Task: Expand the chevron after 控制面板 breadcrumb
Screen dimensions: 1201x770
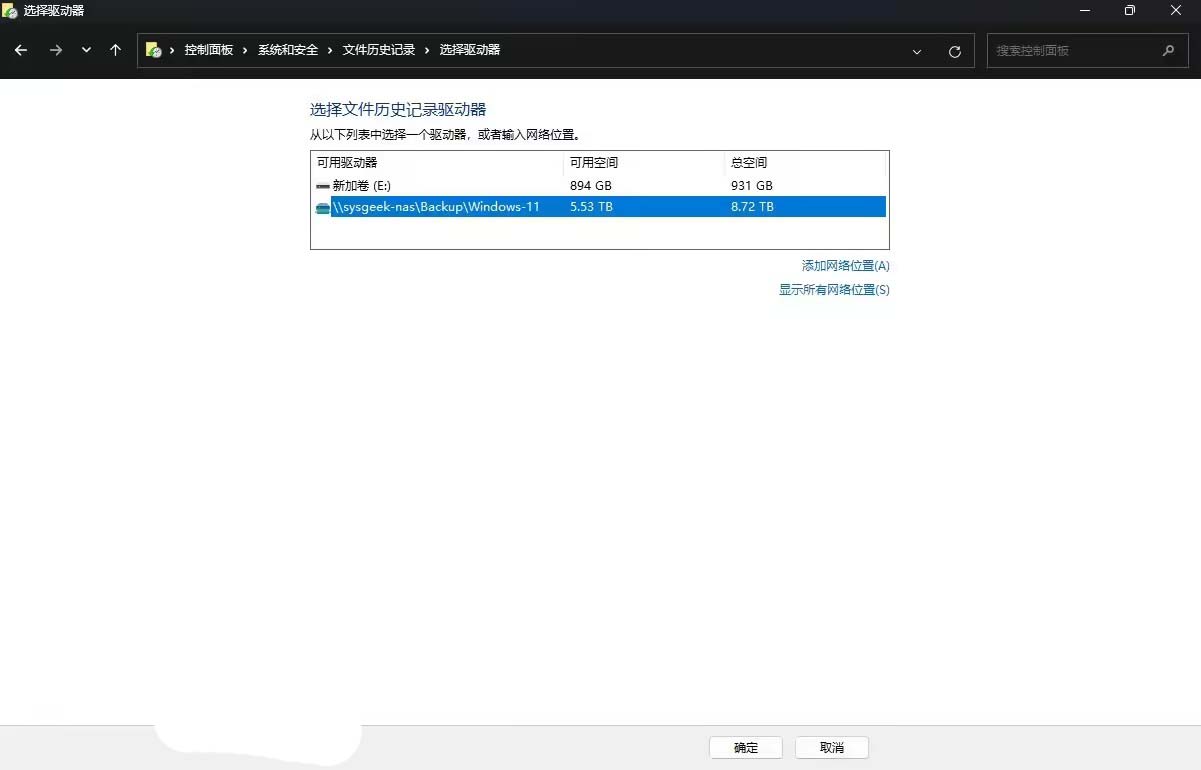Action: (245, 50)
